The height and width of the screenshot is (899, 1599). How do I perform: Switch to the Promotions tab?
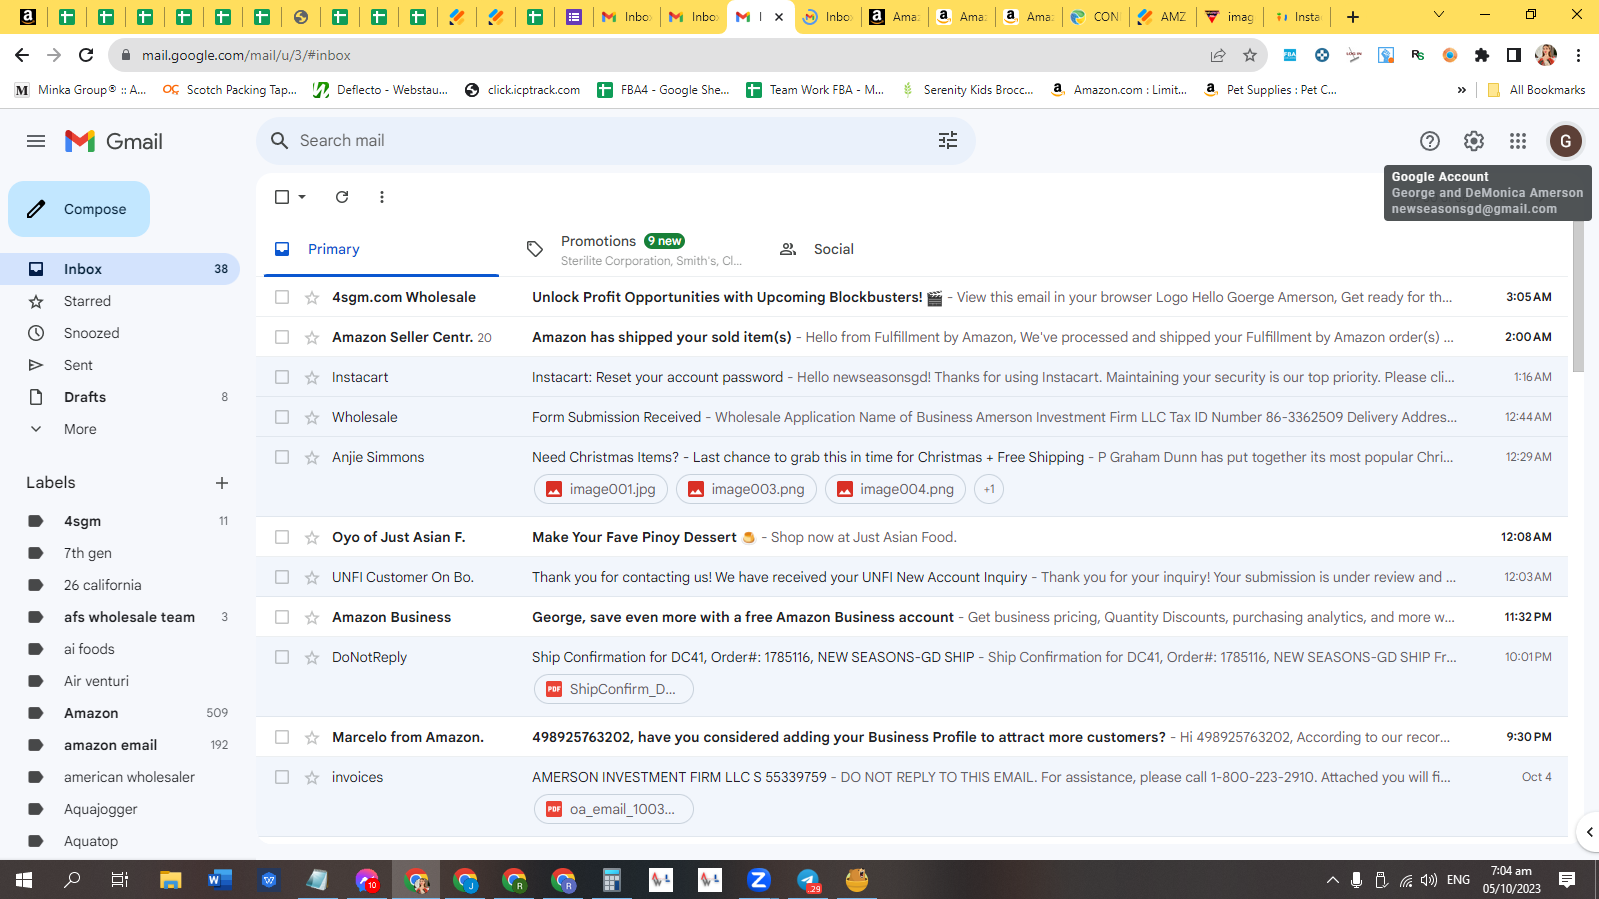pyautogui.click(x=634, y=249)
